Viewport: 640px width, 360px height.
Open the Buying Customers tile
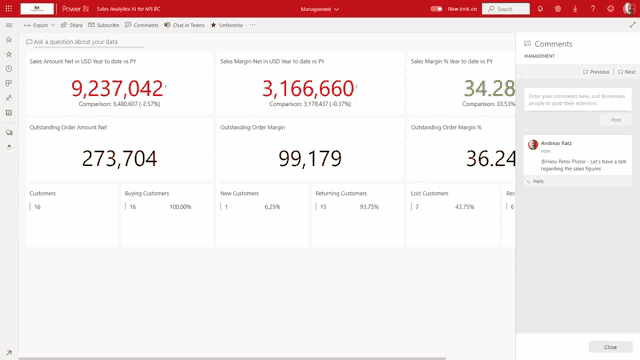coord(167,215)
